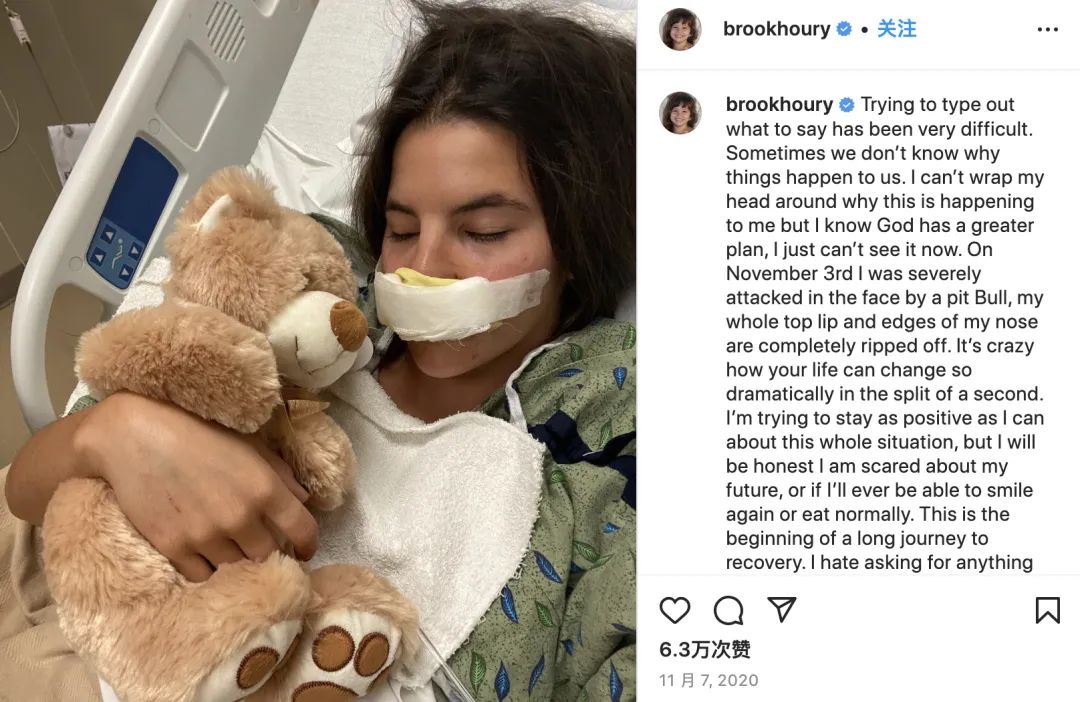Like the post with the heart icon

tap(674, 610)
